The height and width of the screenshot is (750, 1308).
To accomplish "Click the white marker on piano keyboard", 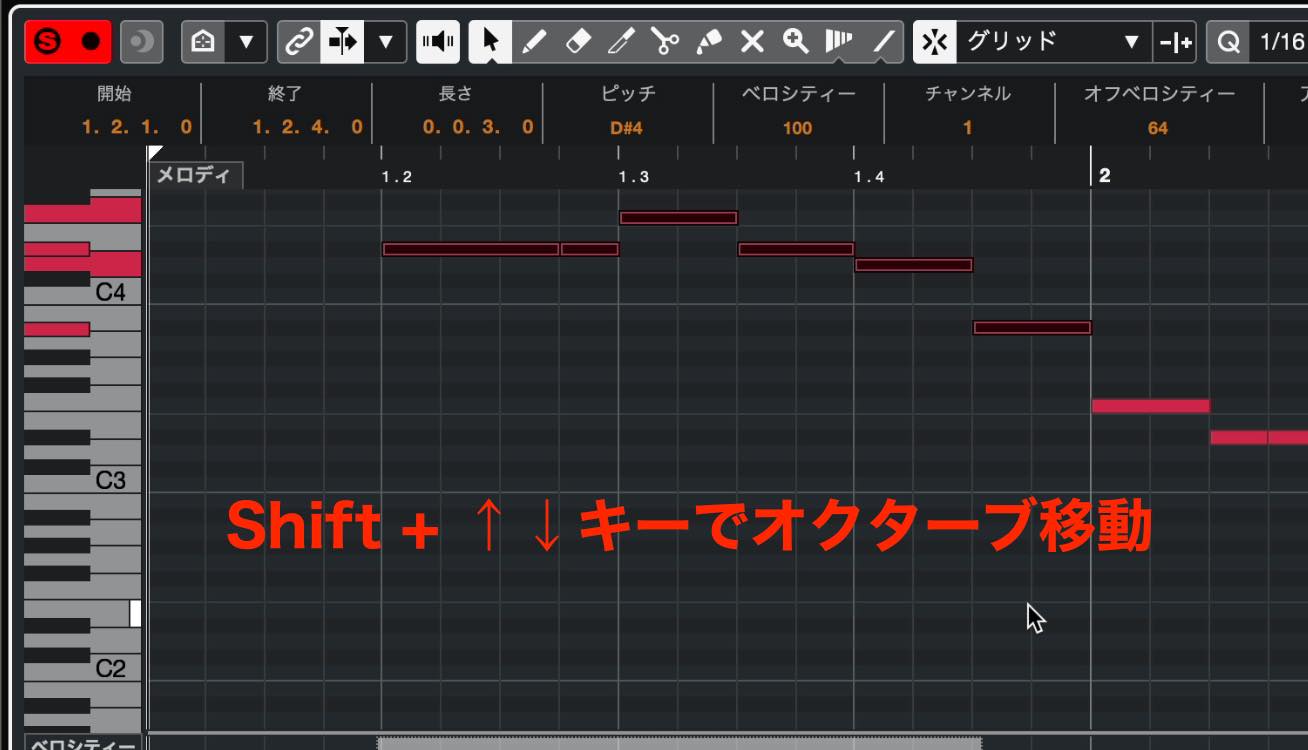I will (135, 613).
